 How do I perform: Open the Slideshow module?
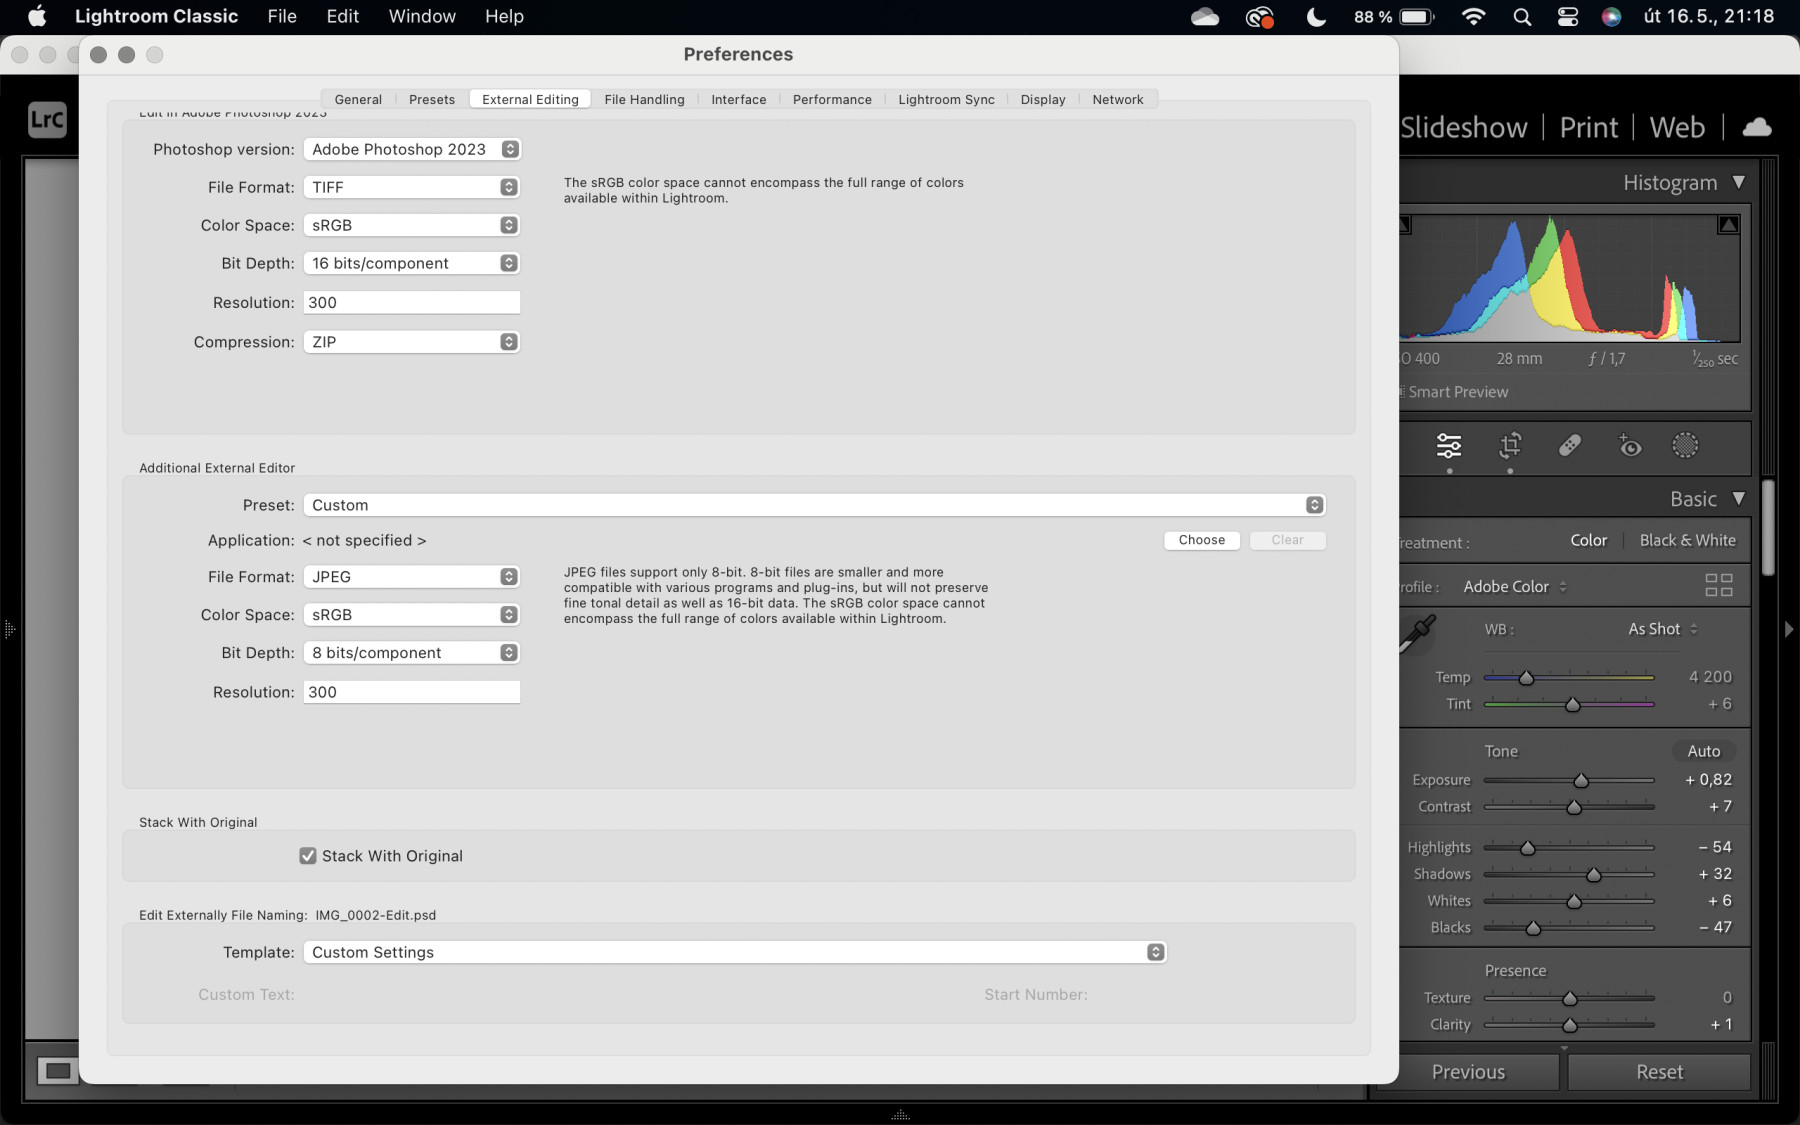1464,127
